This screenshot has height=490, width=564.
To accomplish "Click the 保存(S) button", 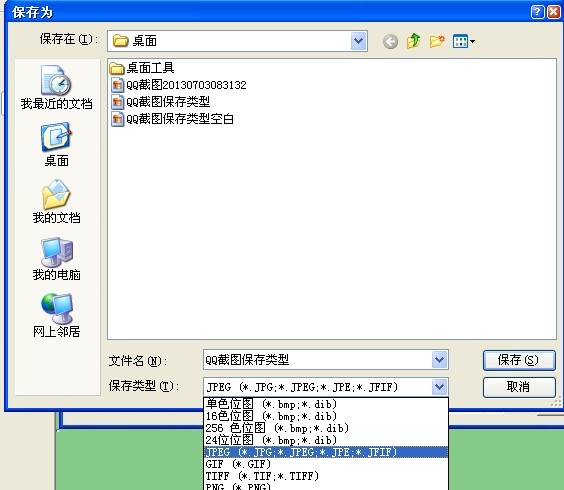I will point(519,360).
